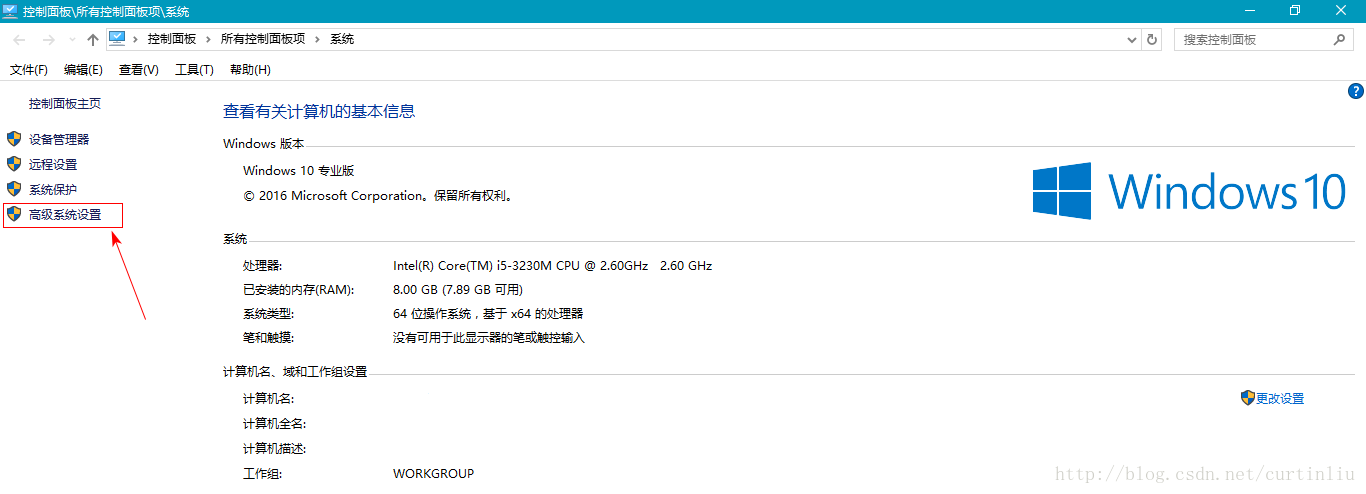Image resolution: width=1366 pixels, height=494 pixels.
Task: Open 高级系统设置 in the sidebar
Action: 65,214
